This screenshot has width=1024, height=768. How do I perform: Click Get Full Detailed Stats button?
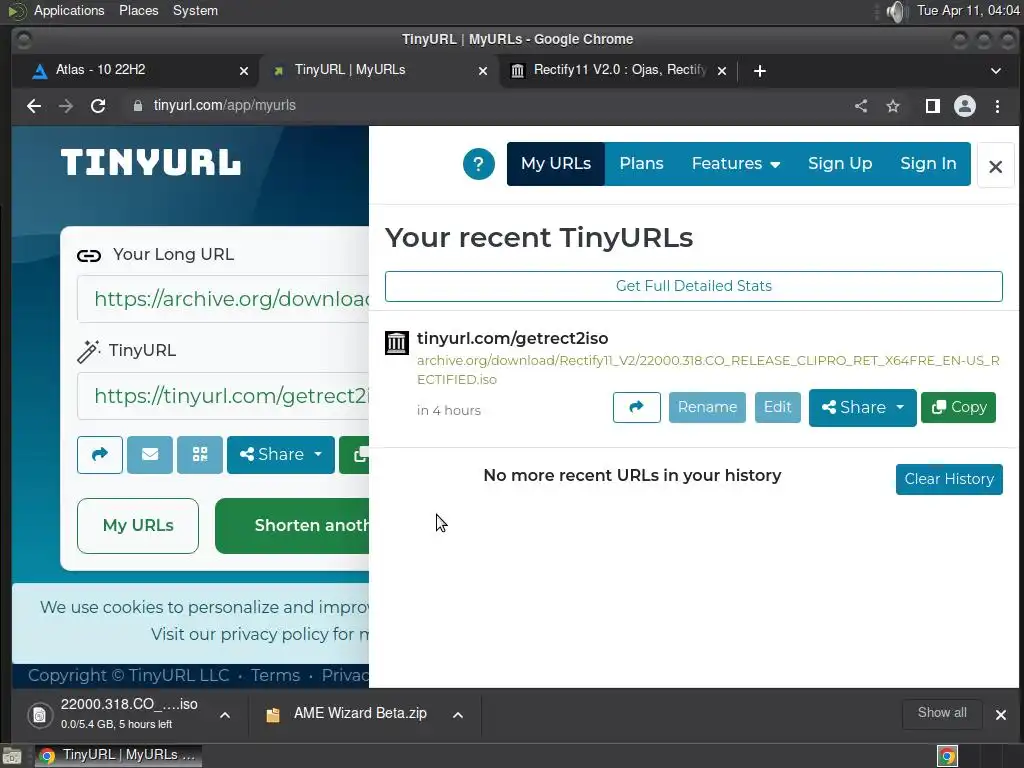point(694,286)
